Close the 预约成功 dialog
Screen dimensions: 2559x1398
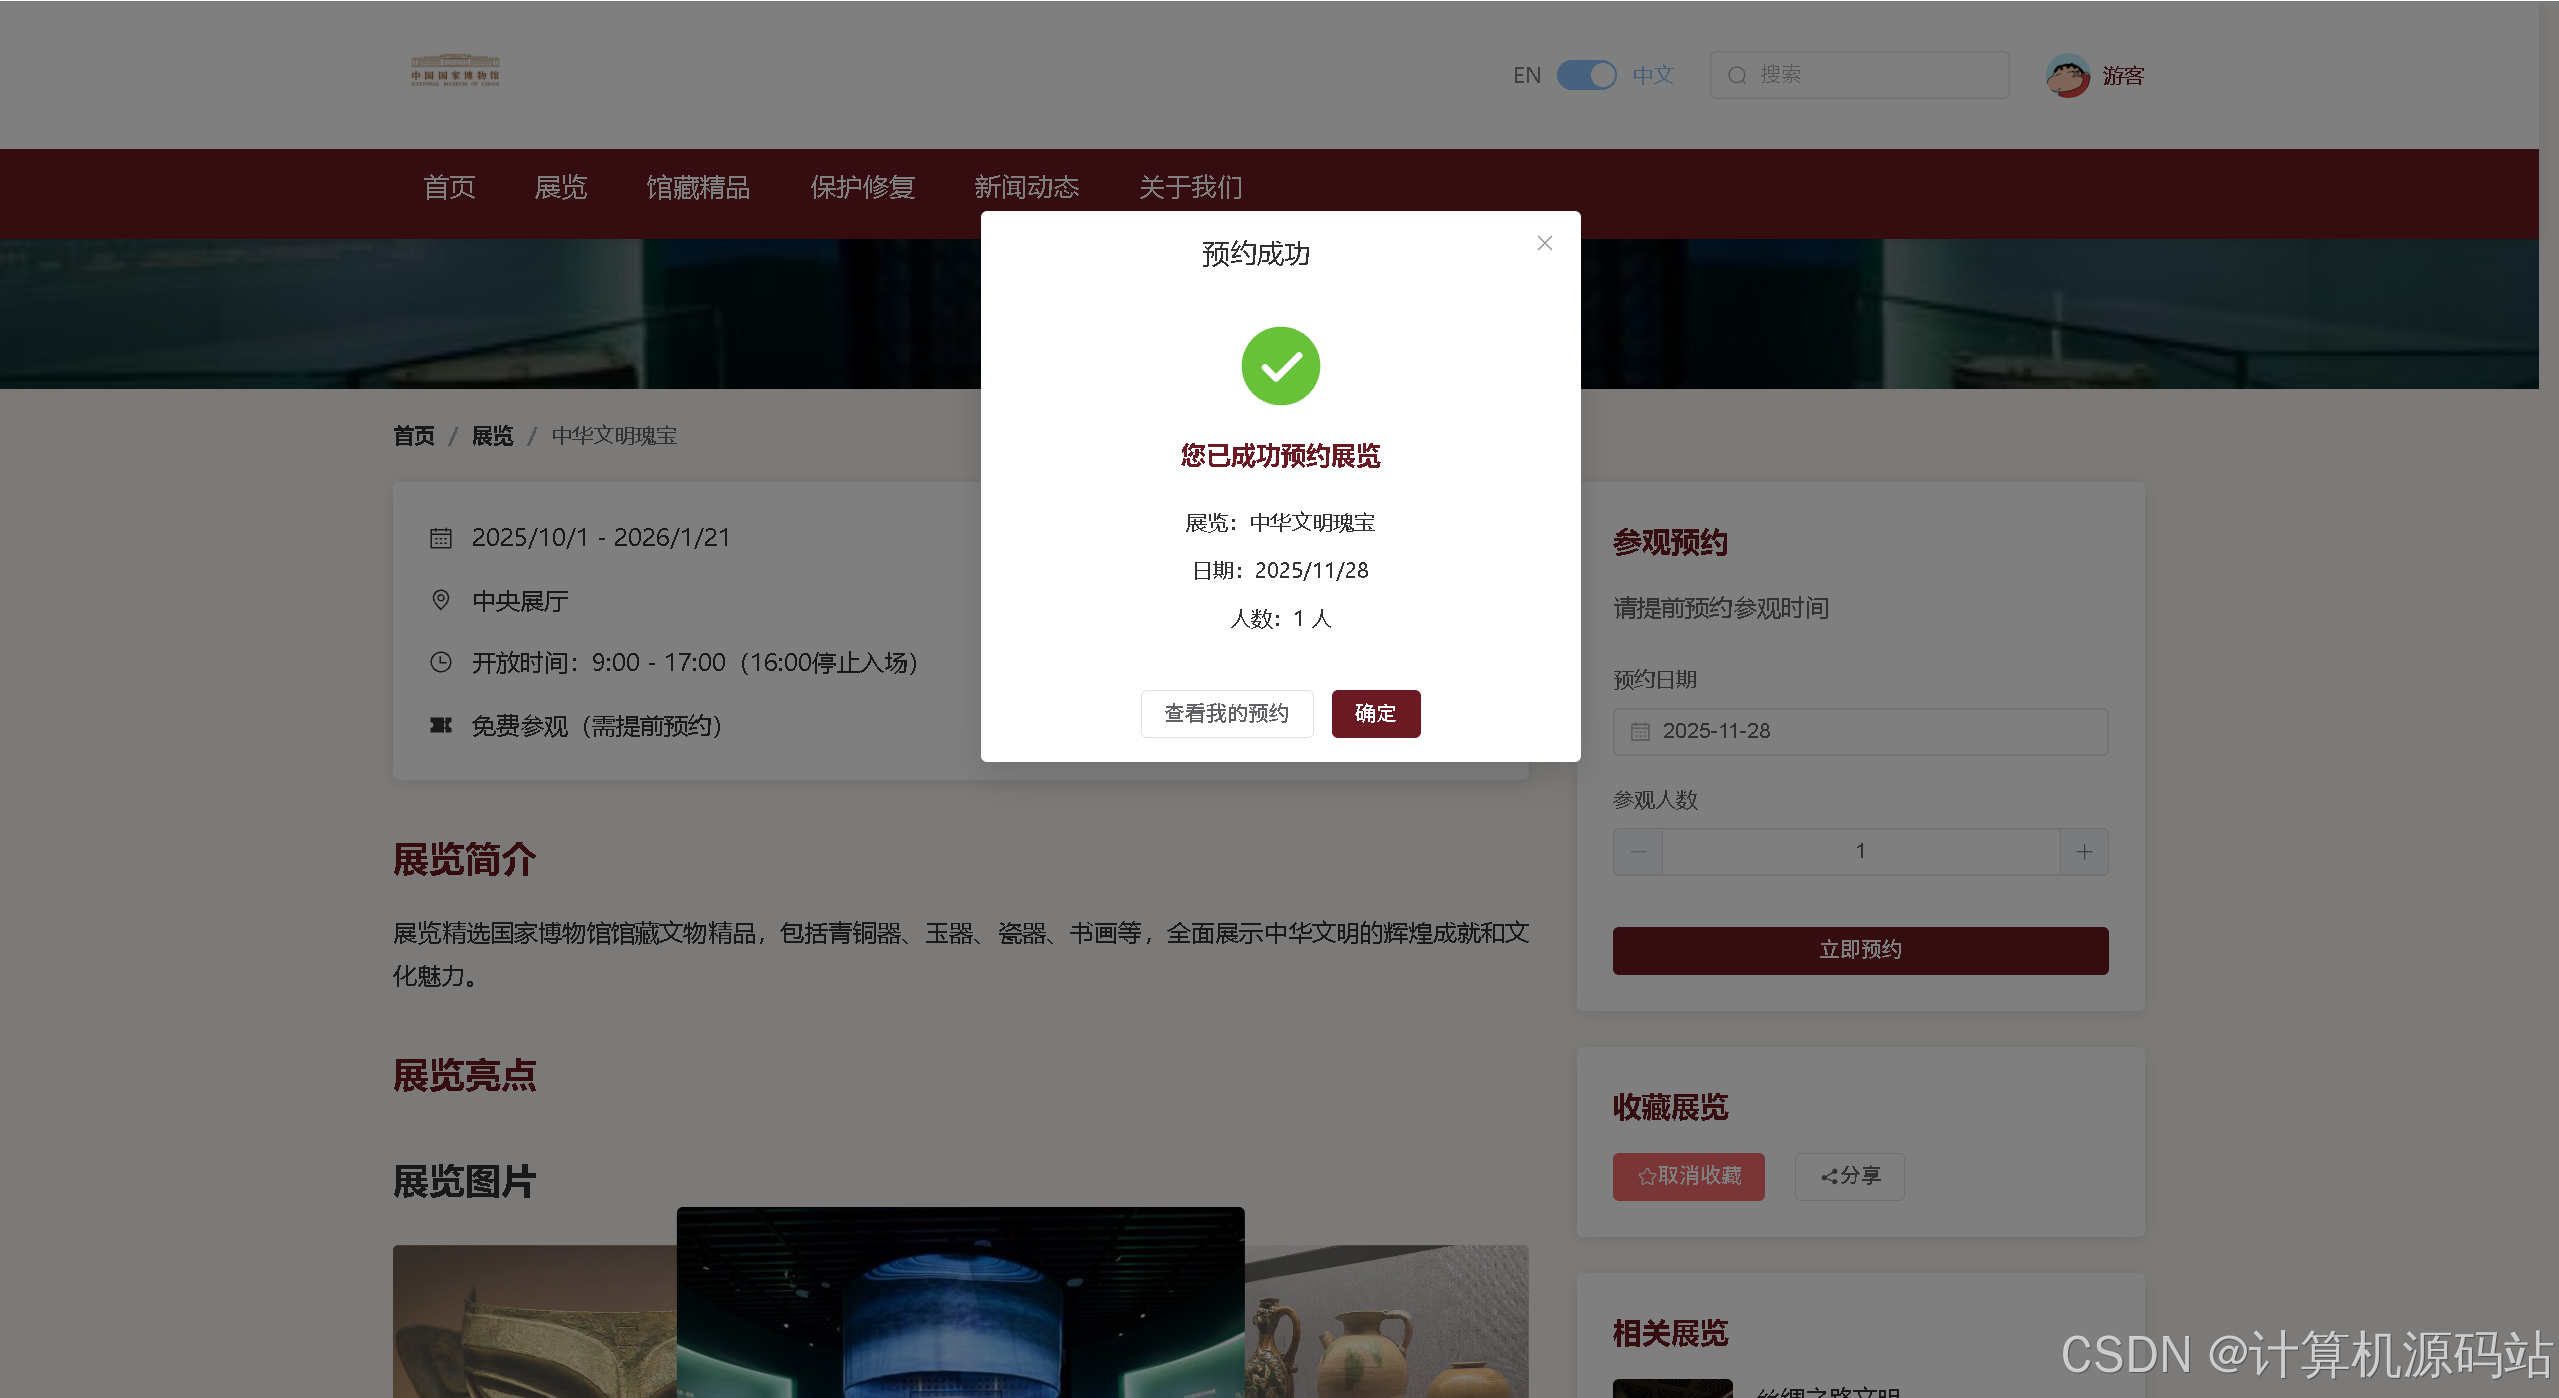click(x=1544, y=243)
